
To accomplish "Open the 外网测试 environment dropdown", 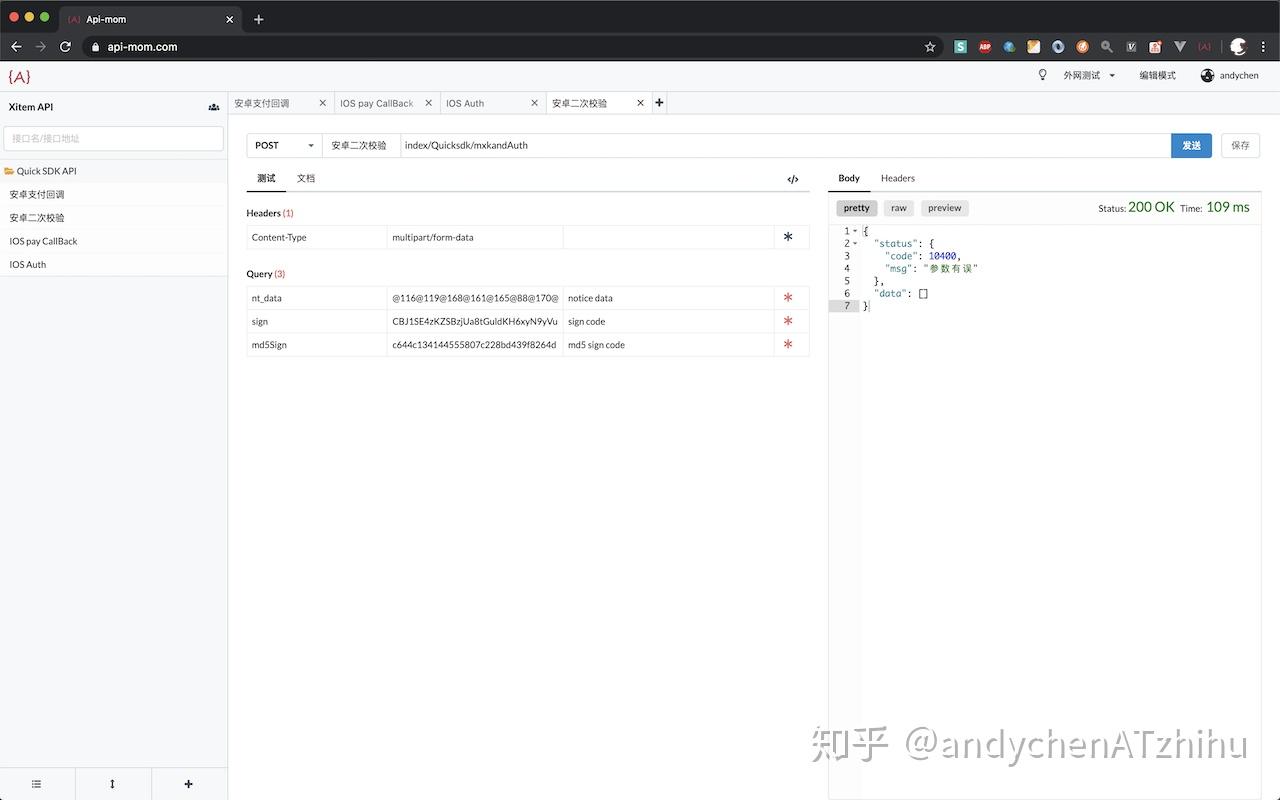I will [x=1089, y=75].
